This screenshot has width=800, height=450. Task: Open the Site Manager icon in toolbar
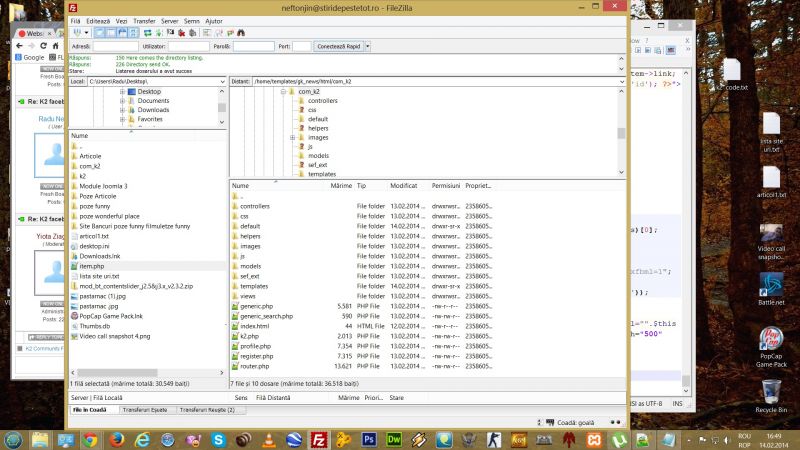77,33
